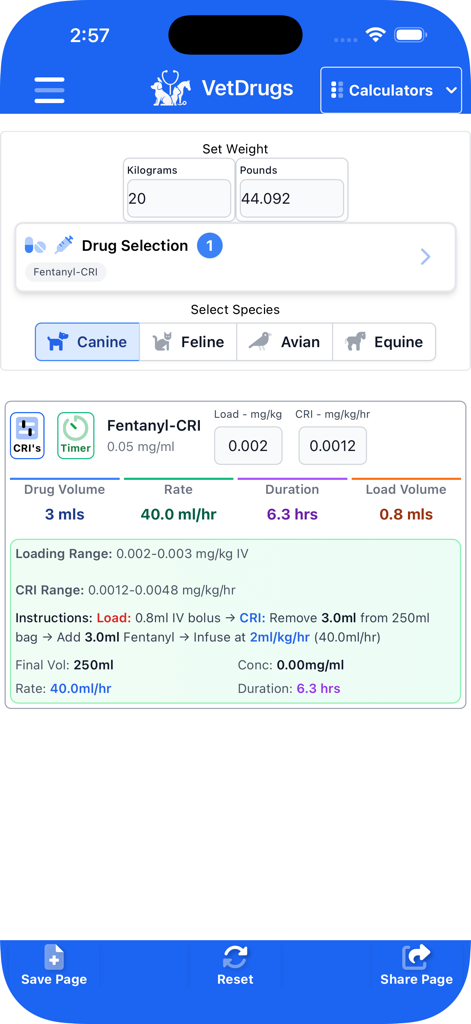471x1024 pixels.
Task: Select Equine species
Action: coord(384,342)
